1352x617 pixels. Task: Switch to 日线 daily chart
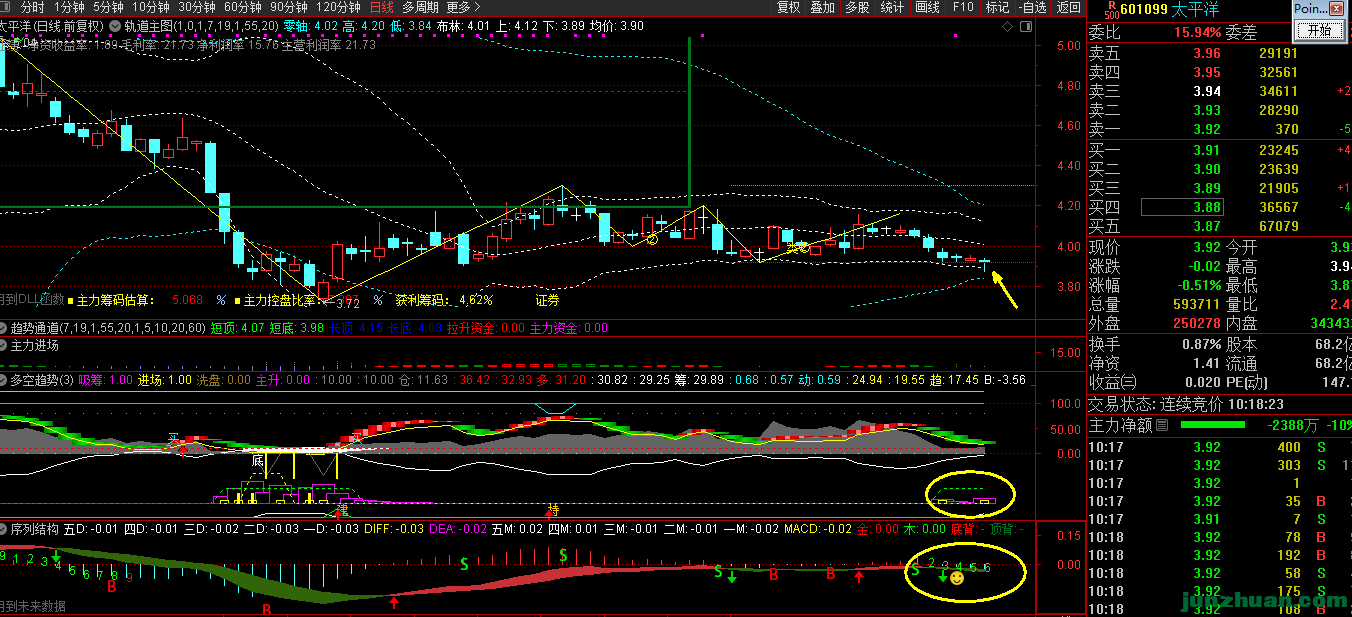(382, 7)
